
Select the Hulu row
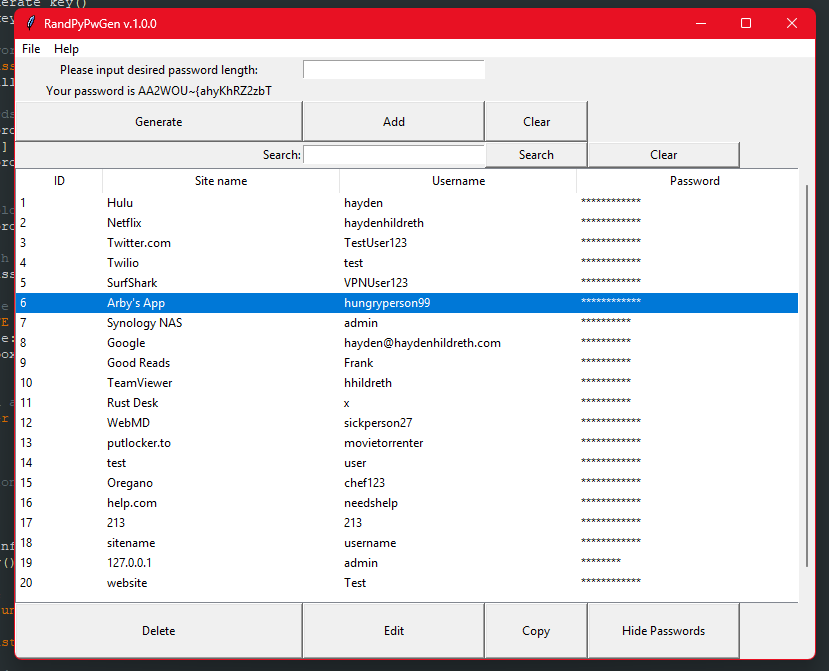(x=407, y=203)
